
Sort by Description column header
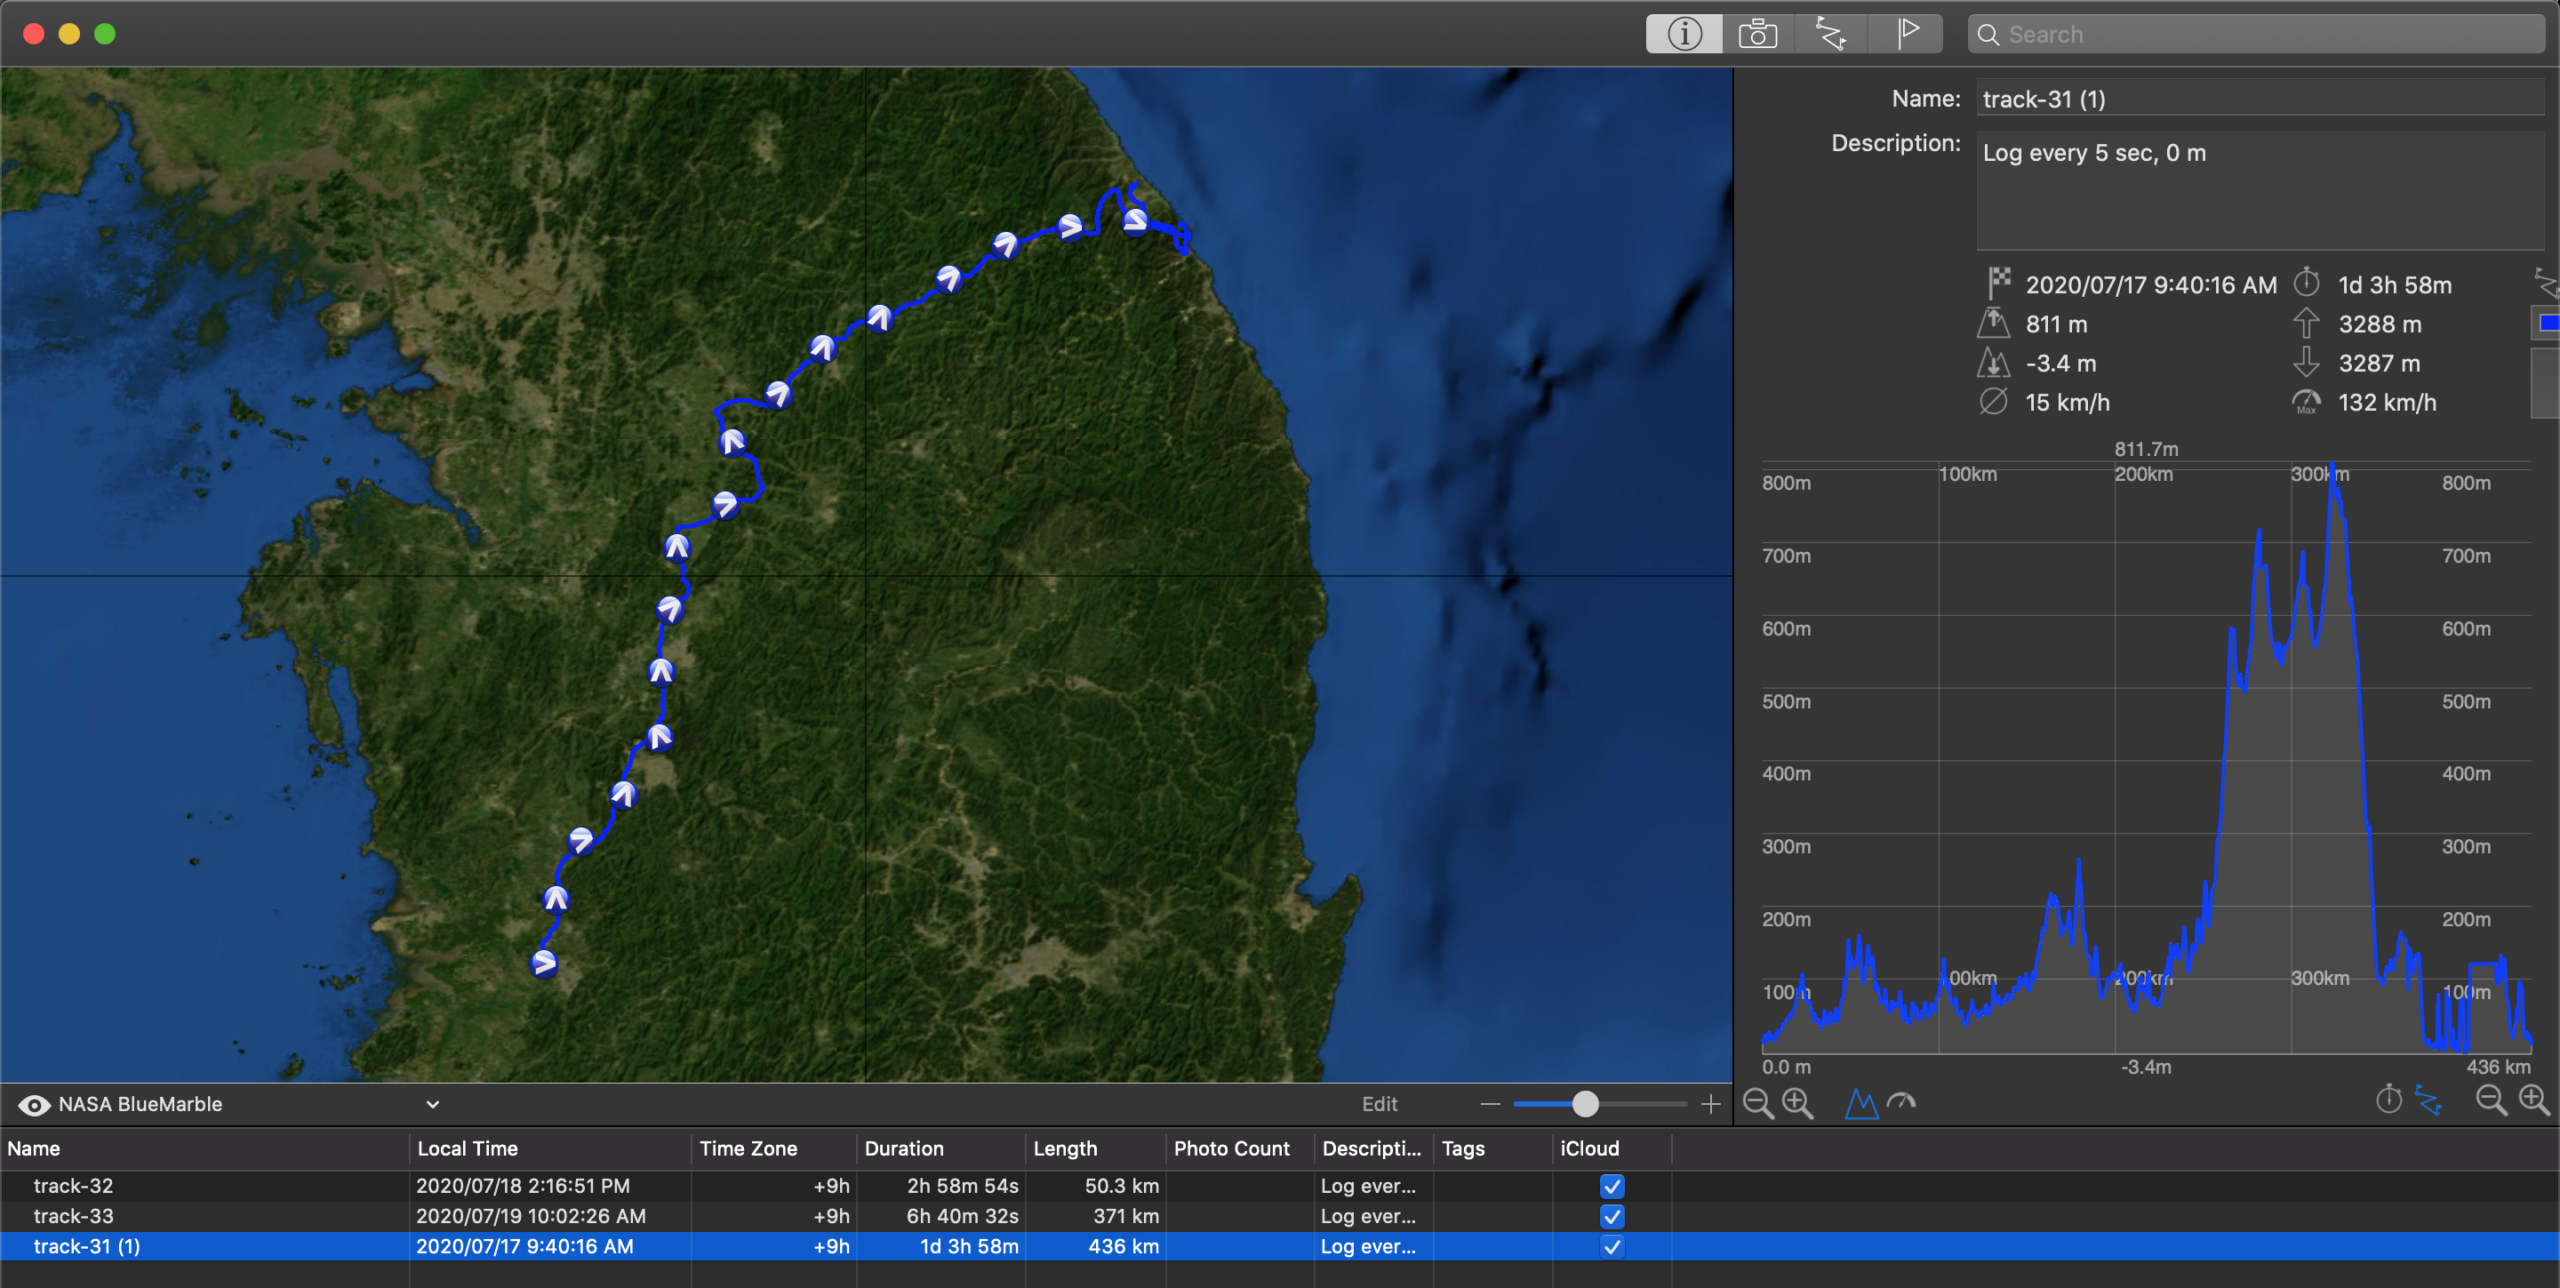(1373, 1149)
